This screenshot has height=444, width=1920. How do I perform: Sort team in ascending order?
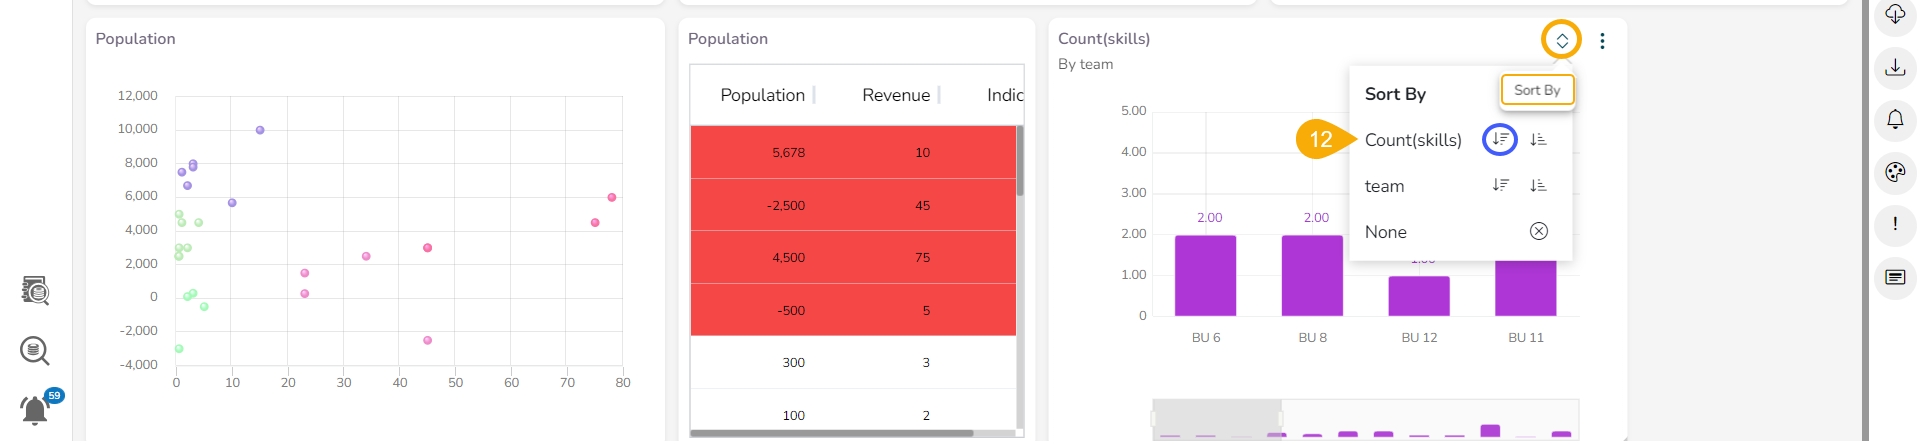point(1538,186)
